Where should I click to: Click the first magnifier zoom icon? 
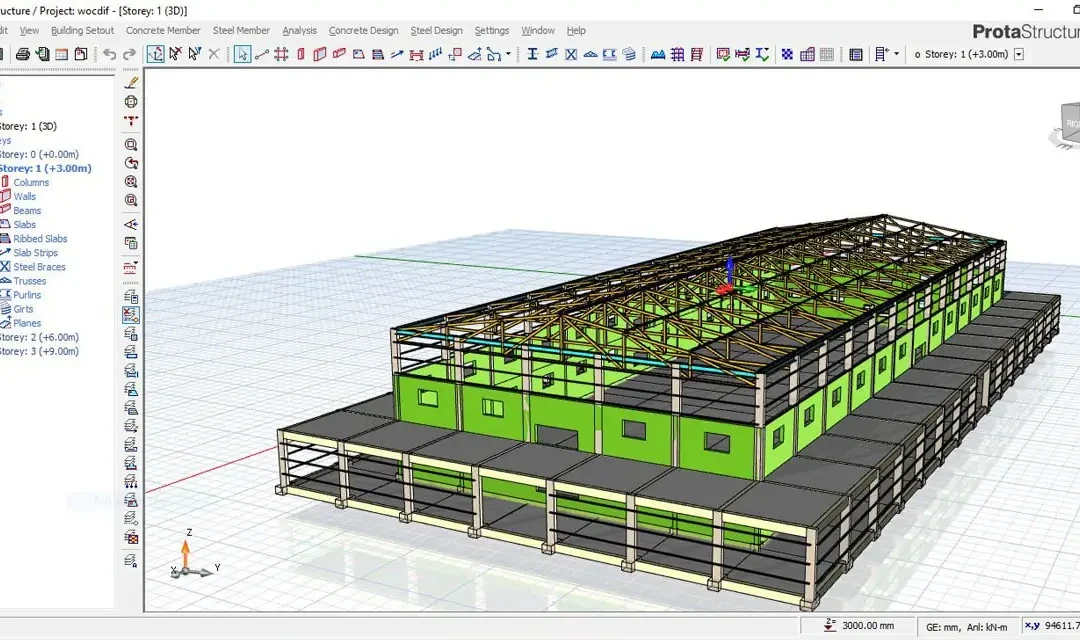[x=131, y=145]
